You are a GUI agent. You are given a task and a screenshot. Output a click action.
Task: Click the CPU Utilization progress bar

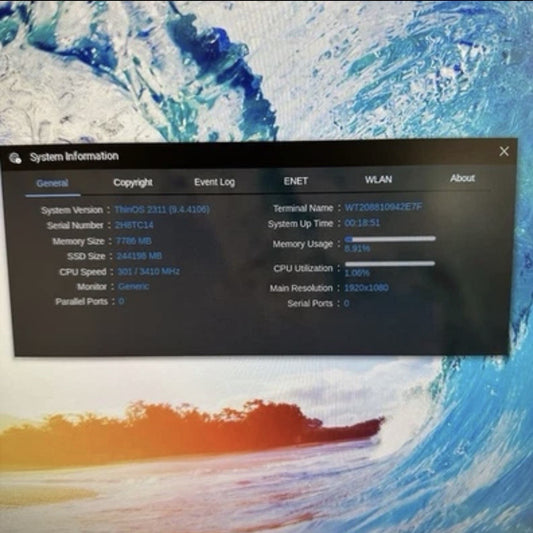(390, 263)
